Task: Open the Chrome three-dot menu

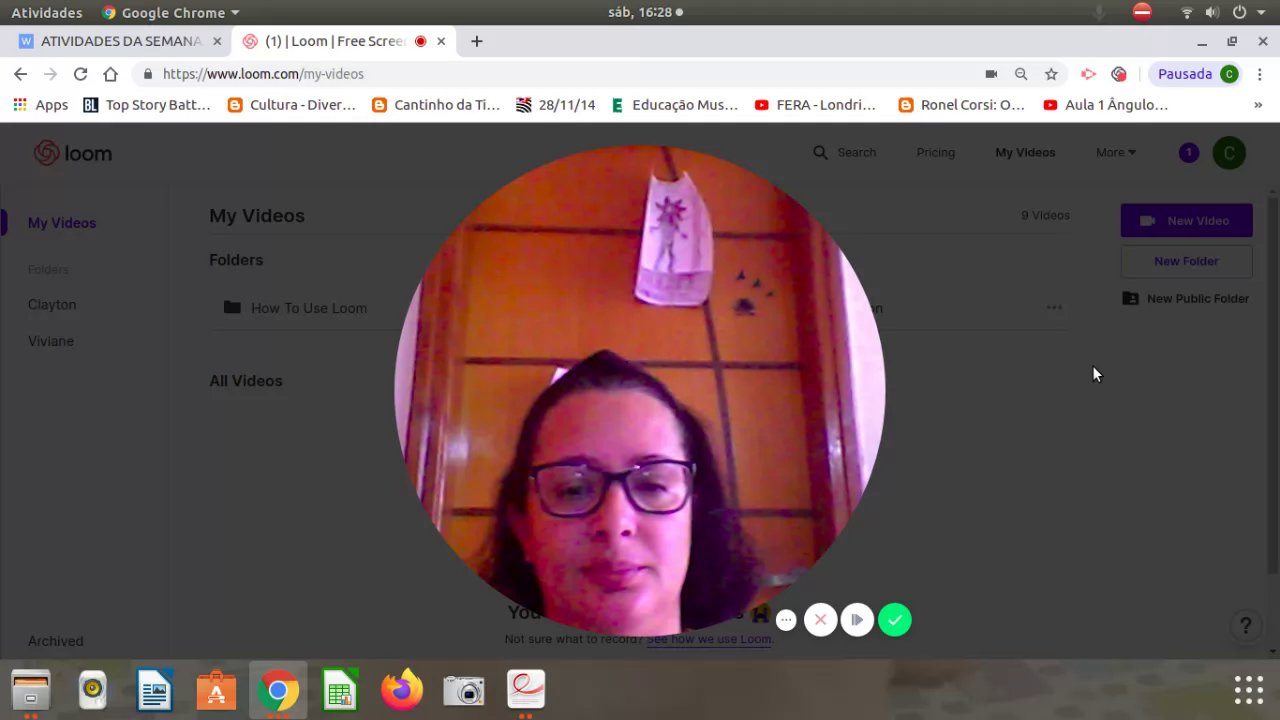Action: coord(1261,74)
